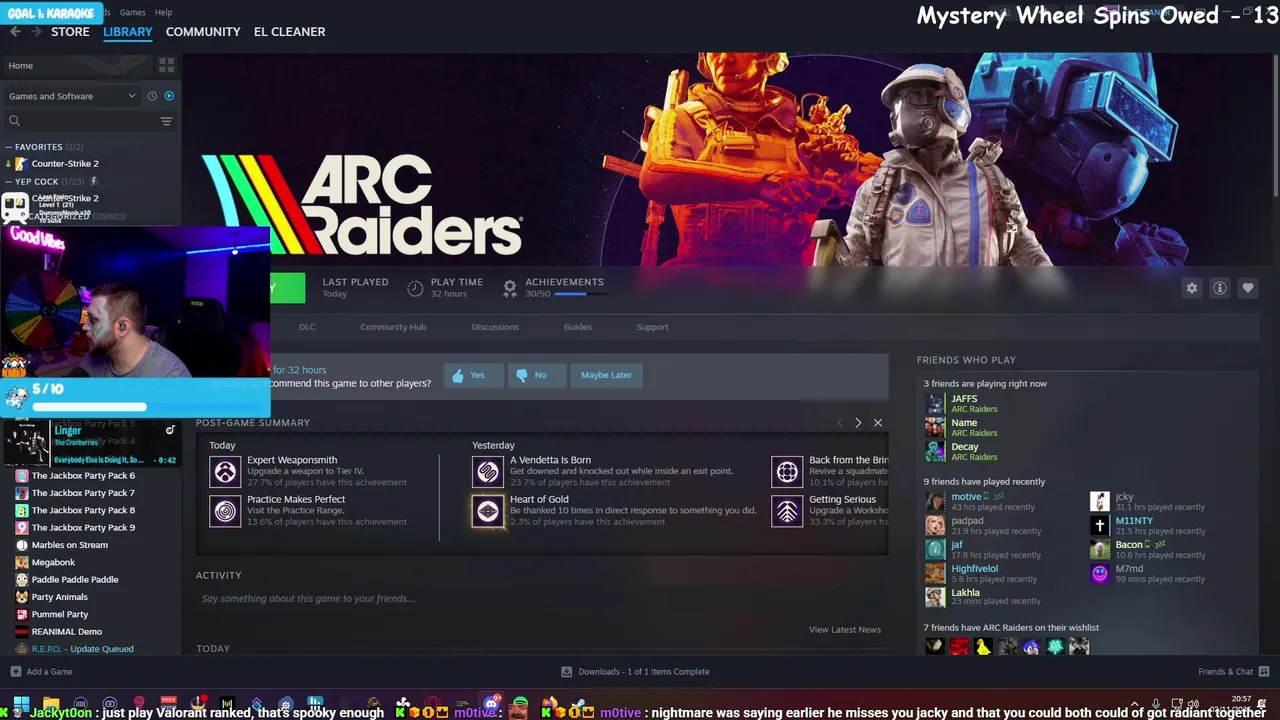Show game information icon

point(1219,288)
